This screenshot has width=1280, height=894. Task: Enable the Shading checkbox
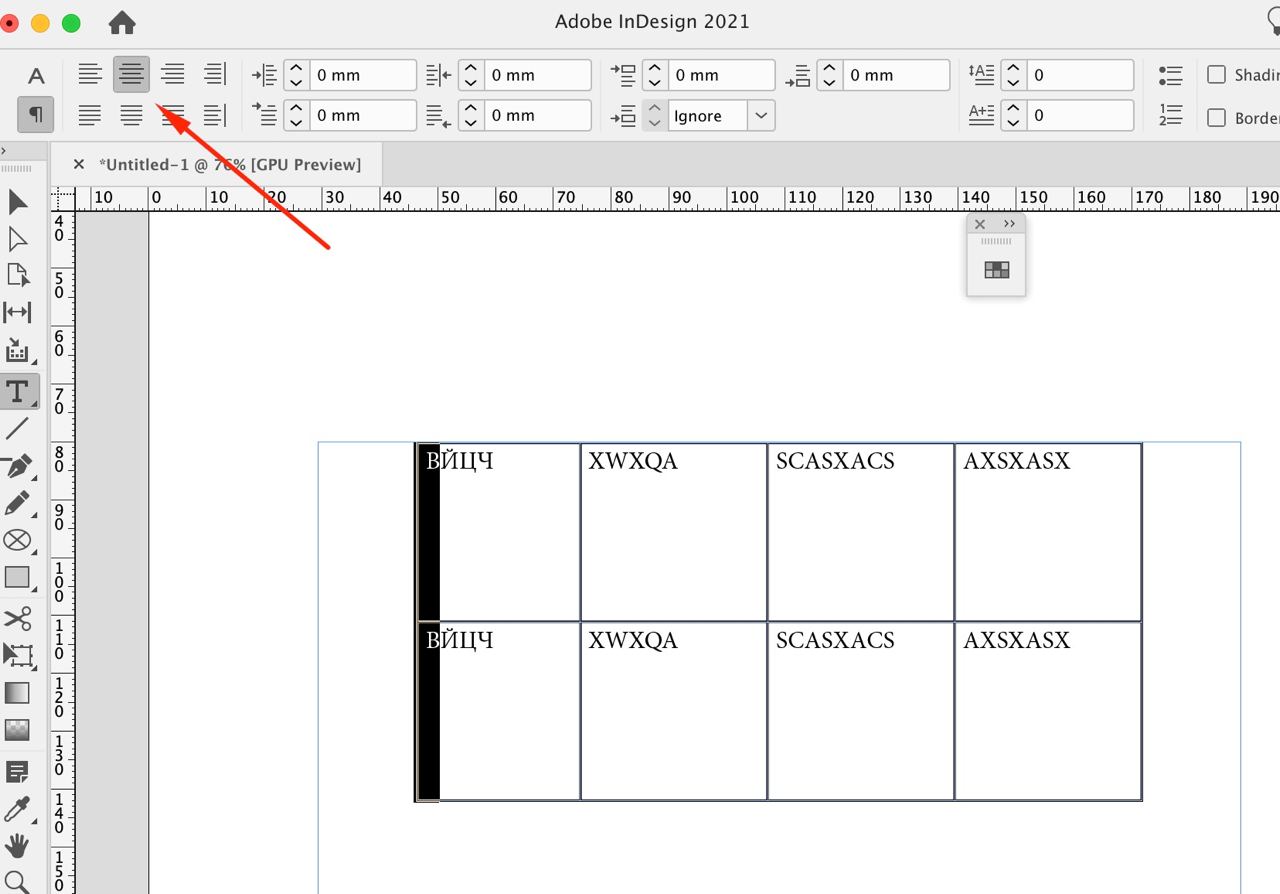(x=1217, y=75)
